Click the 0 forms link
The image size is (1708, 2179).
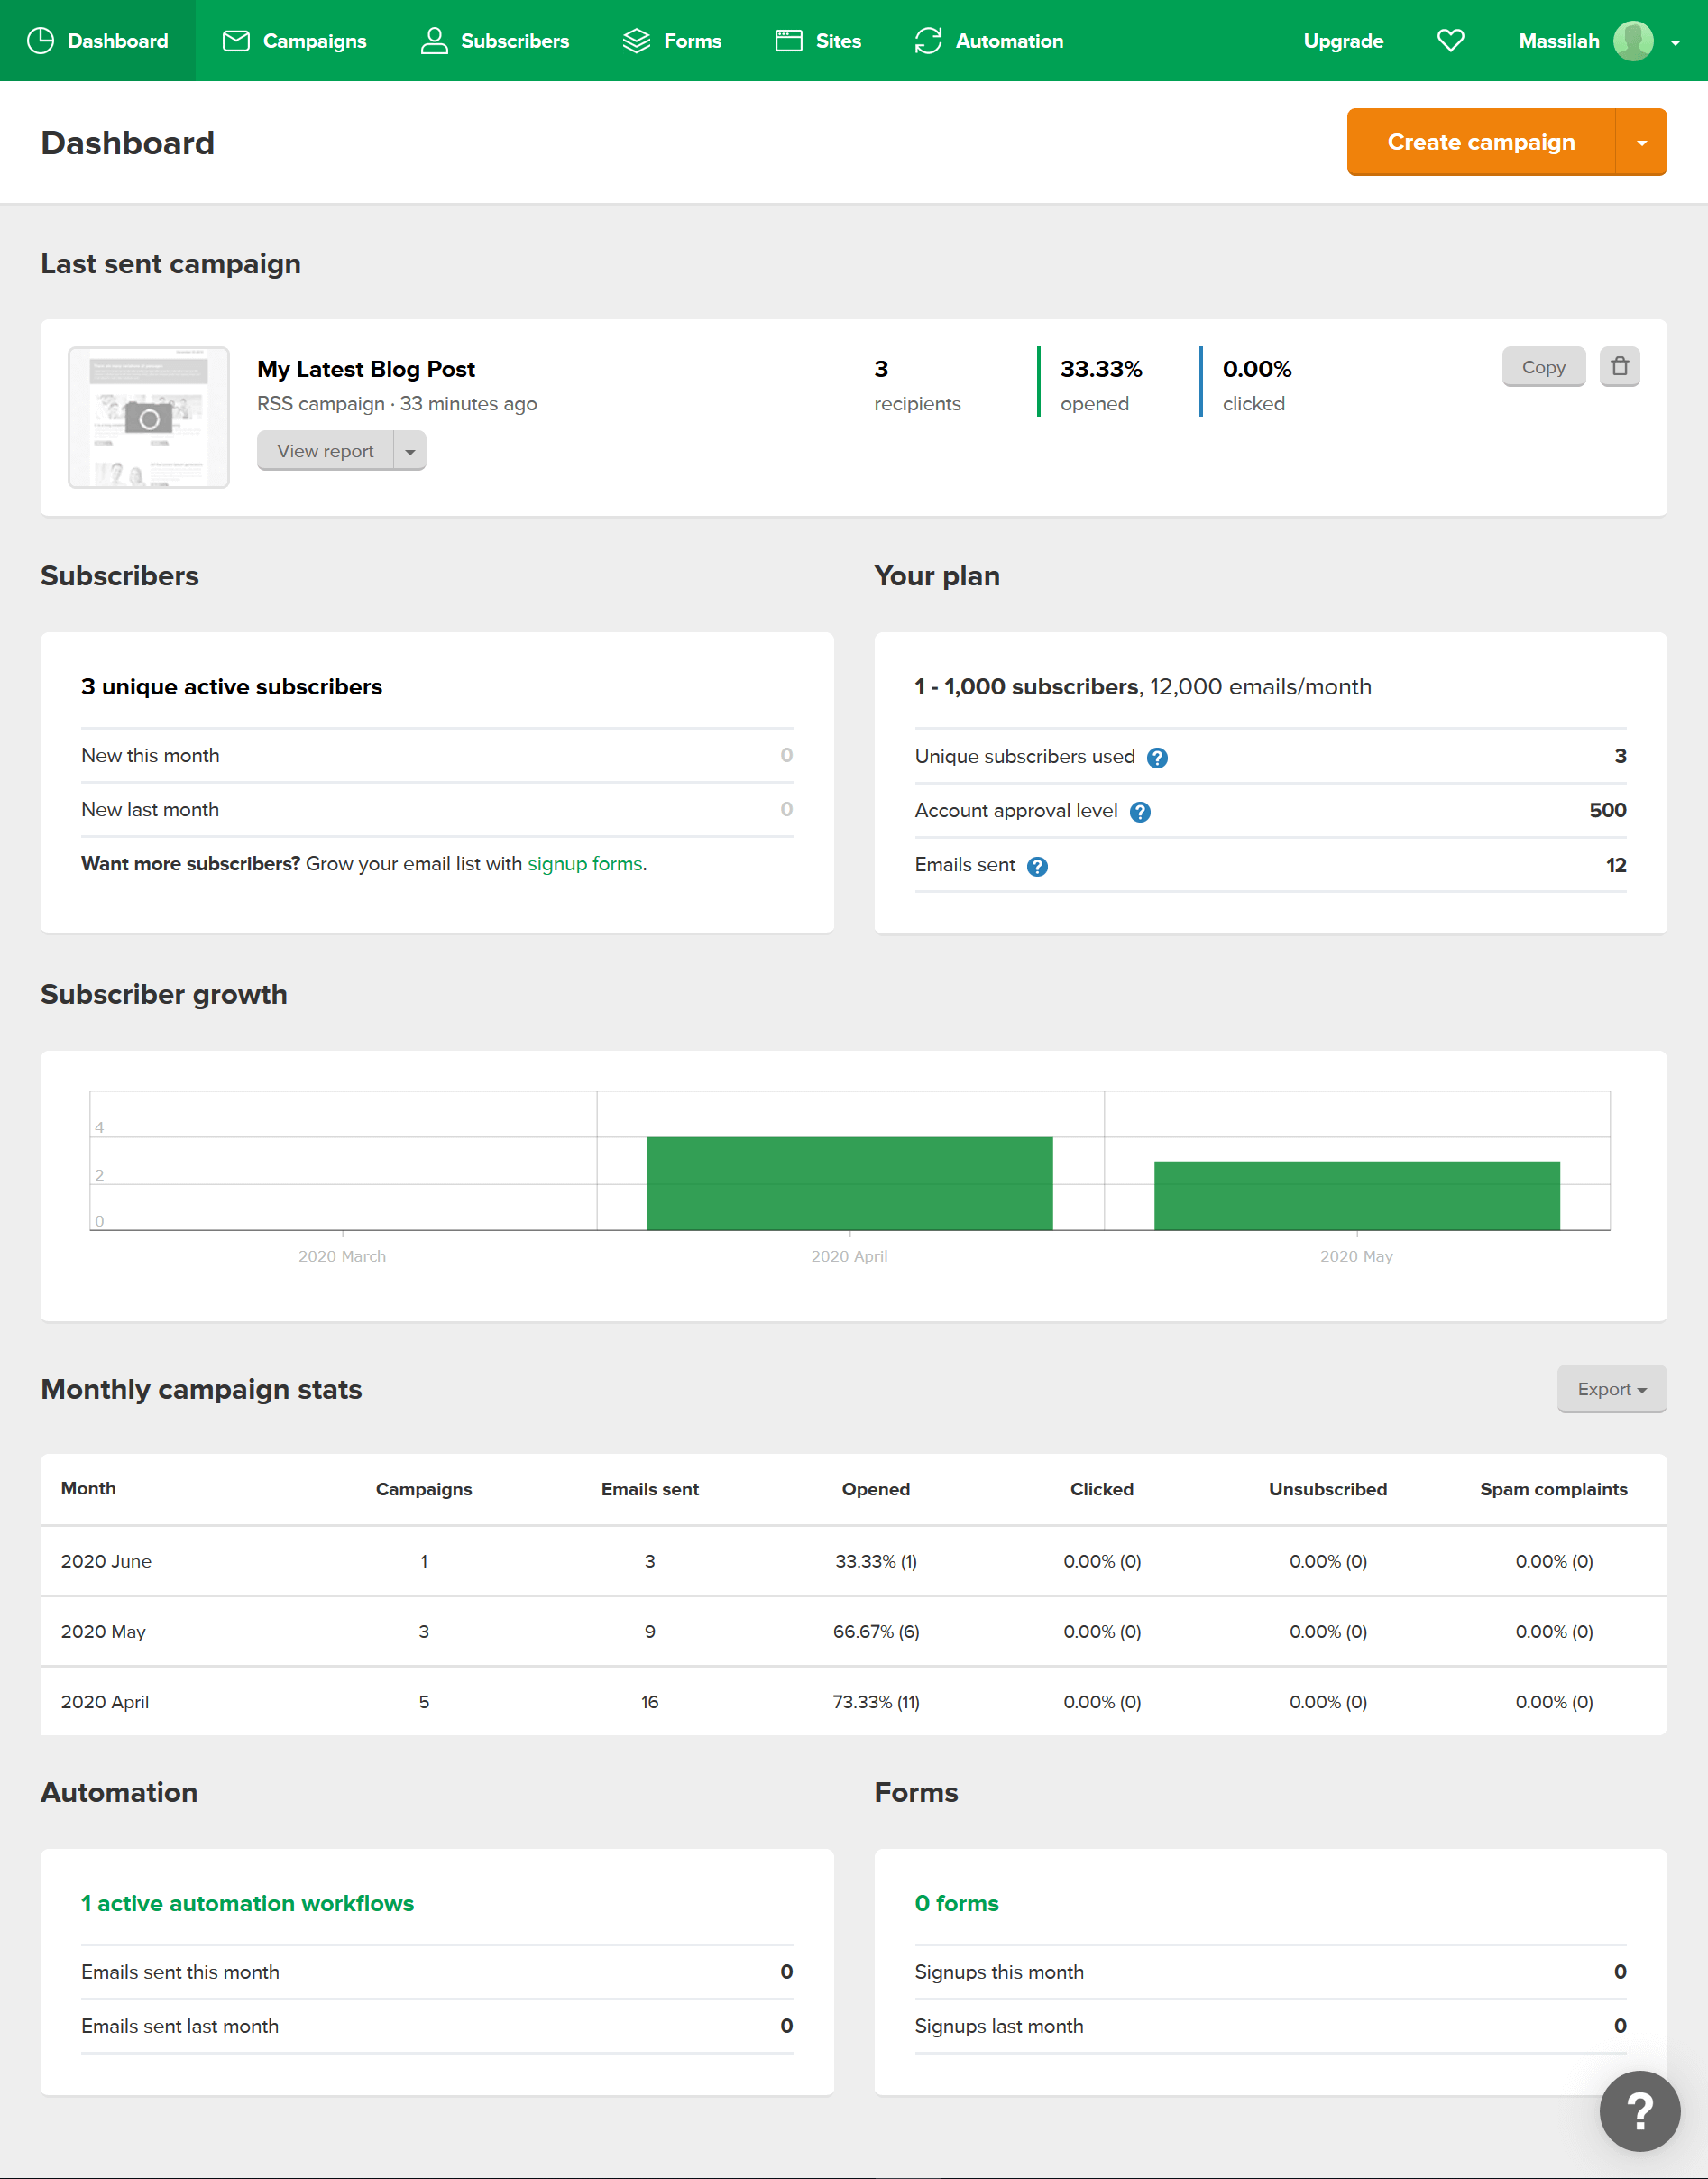pyautogui.click(x=956, y=1903)
